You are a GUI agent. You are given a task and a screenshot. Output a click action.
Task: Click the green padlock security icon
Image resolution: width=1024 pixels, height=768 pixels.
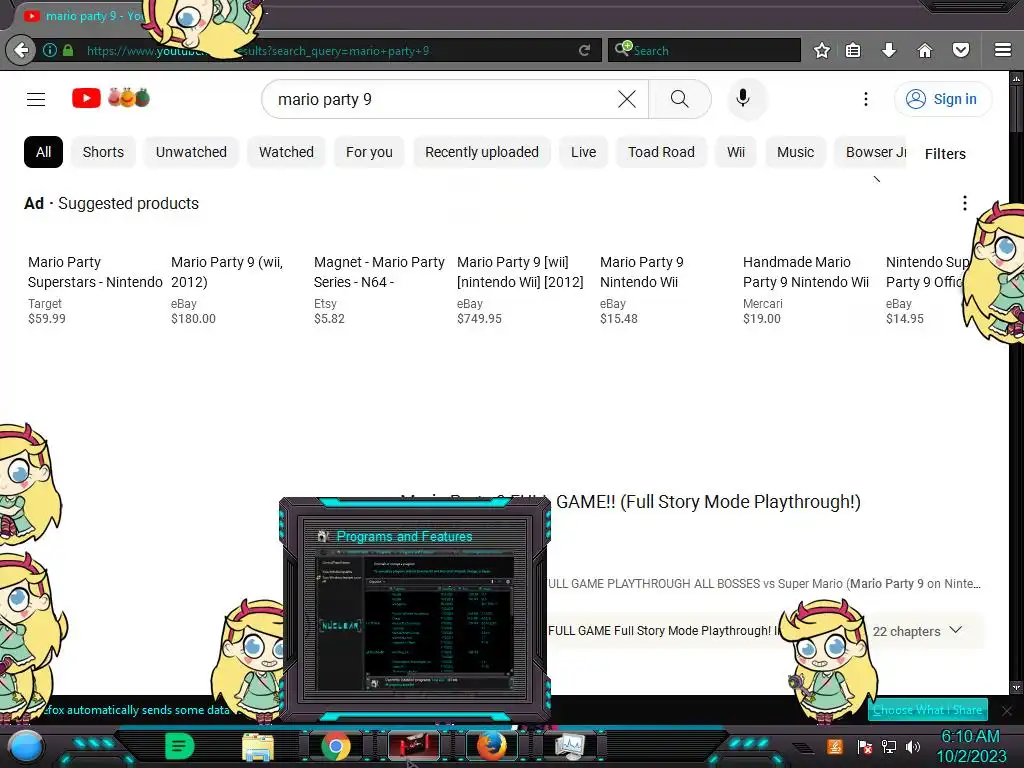pyautogui.click(x=68, y=50)
